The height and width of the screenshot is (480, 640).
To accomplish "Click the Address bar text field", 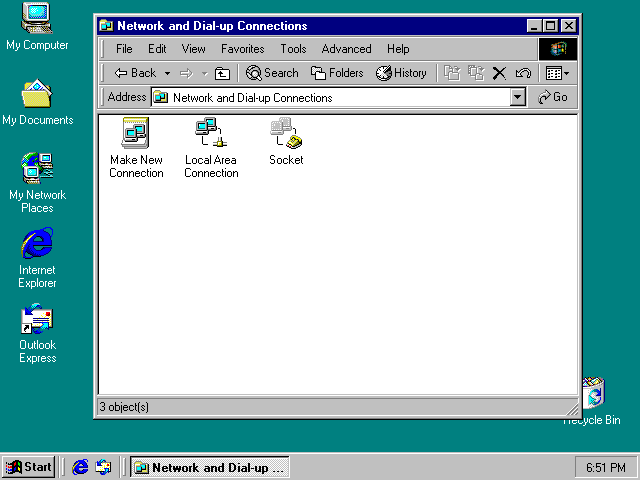I will click(331, 98).
